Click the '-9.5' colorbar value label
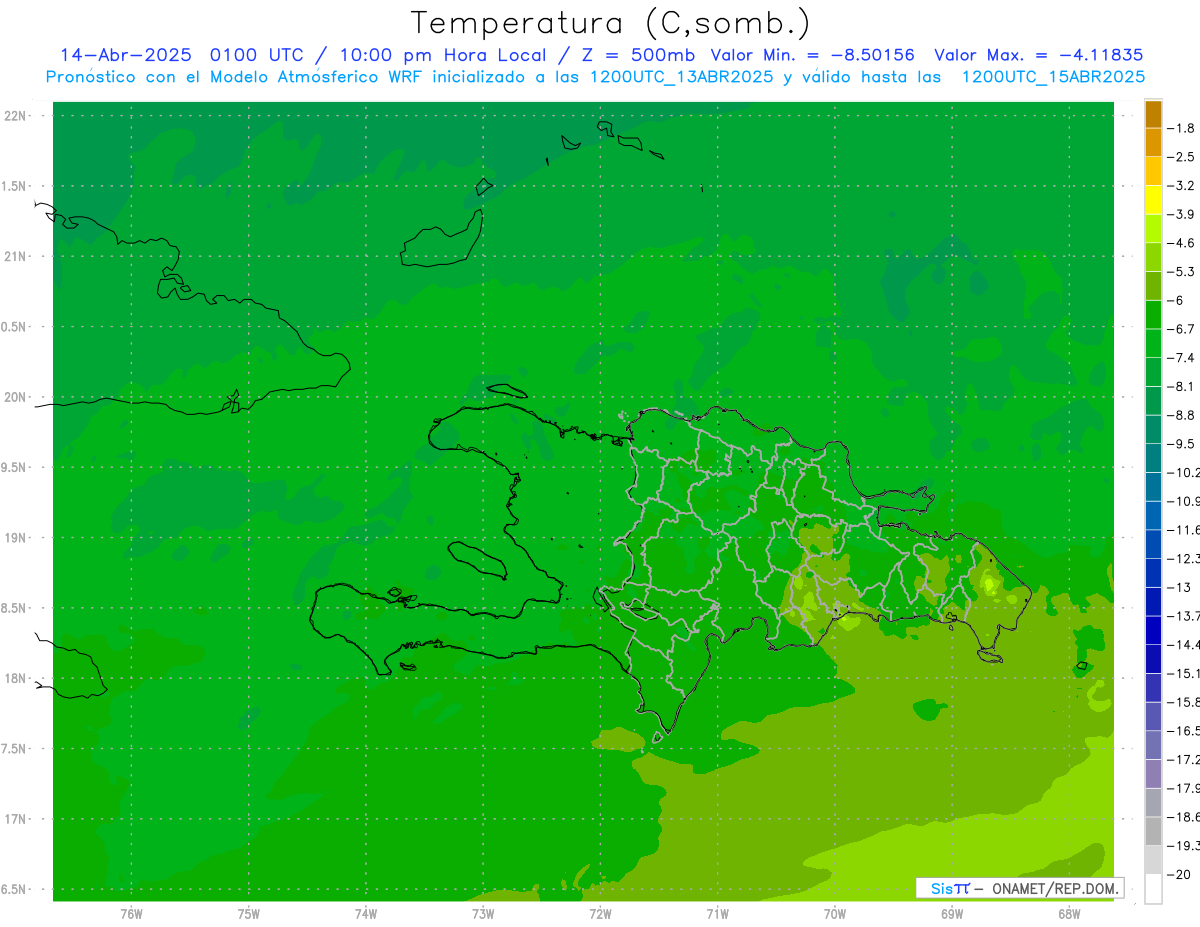The image size is (1200, 927). (1181, 444)
